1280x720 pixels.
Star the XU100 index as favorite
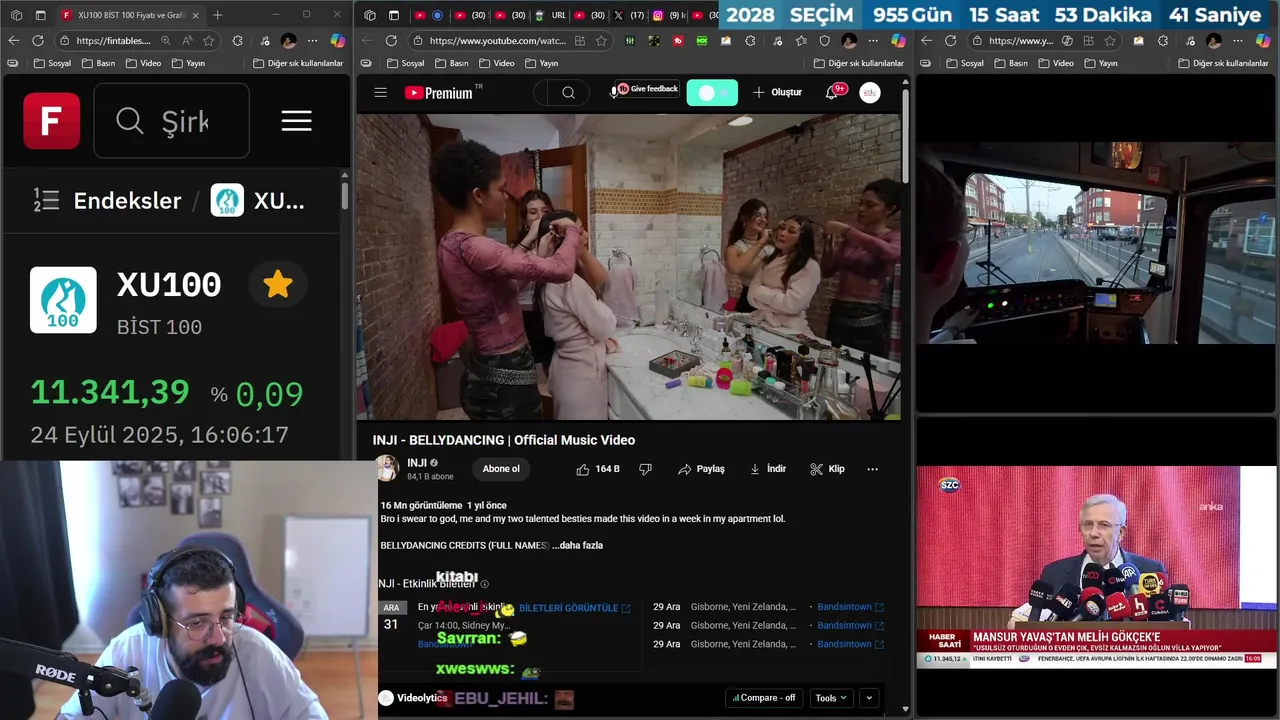coord(277,285)
